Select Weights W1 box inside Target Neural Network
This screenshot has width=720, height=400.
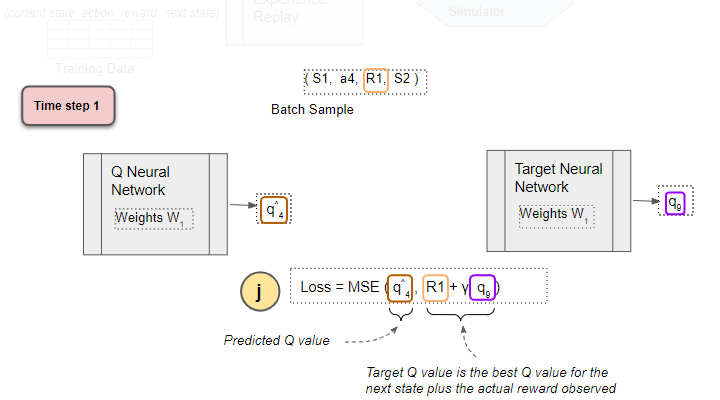click(555, 214)
